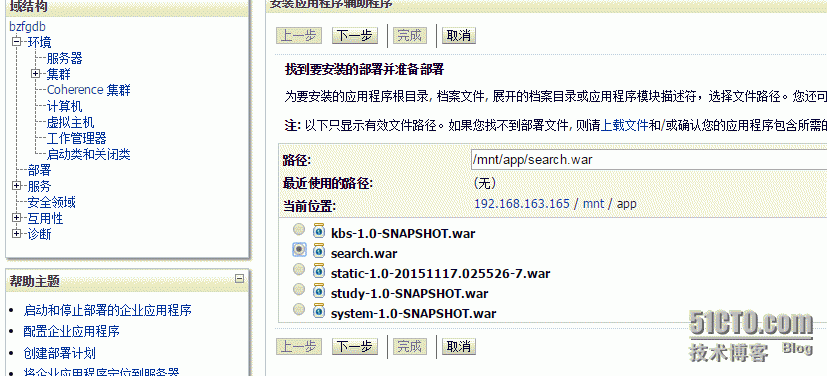Expand the 诊断 tree node
Screen dimensions: 827x376
[x=17, y=233]
